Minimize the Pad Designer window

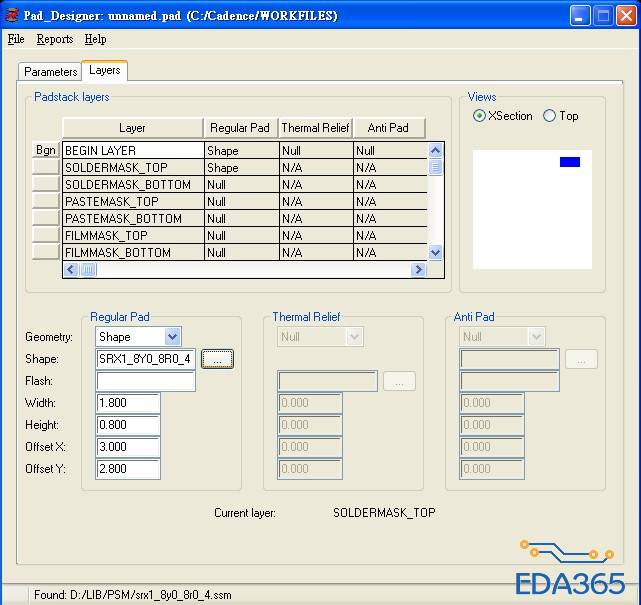tap(580, 16)
